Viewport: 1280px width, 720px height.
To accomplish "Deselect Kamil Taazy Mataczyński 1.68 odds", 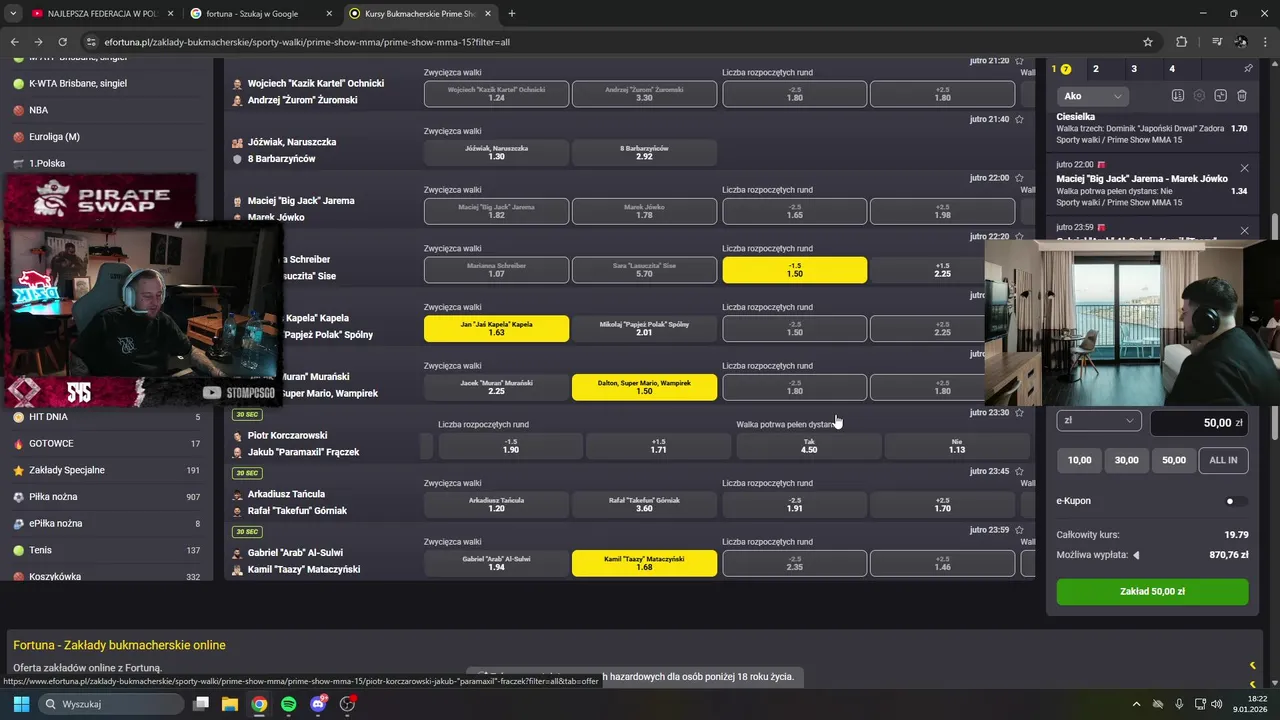I will tap(644, 563).
